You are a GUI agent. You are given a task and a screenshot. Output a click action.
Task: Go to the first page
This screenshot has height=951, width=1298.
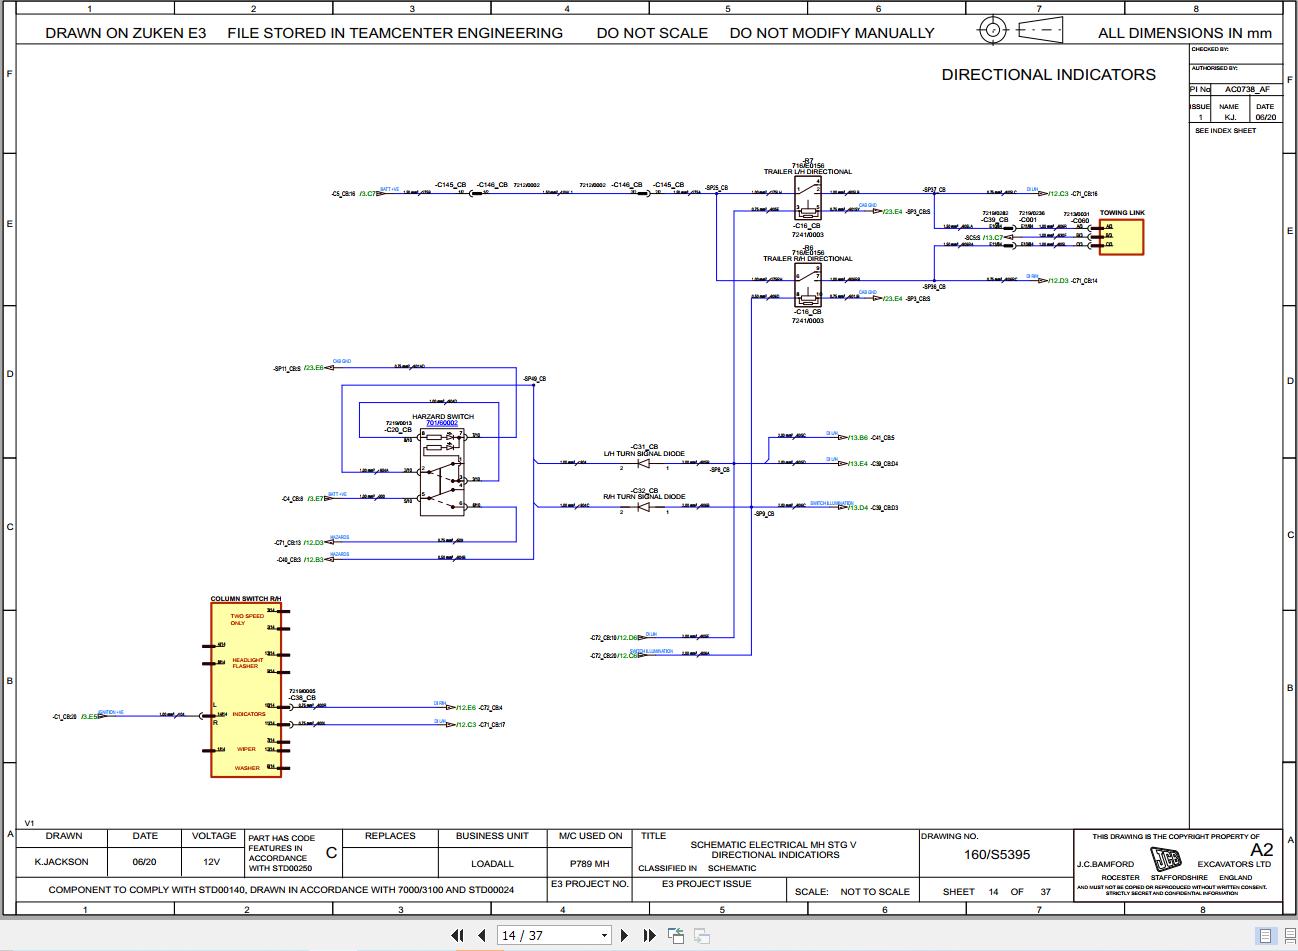point(458,935)
